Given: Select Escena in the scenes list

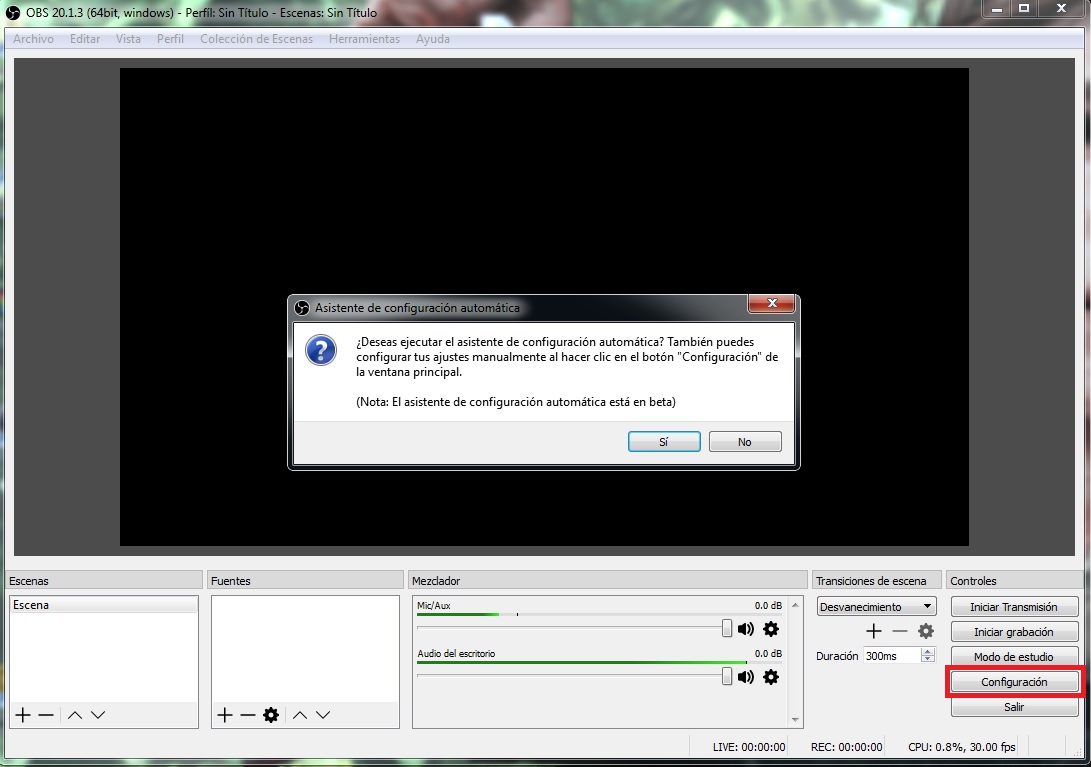Looking at the screenshot, I should 104,605.
